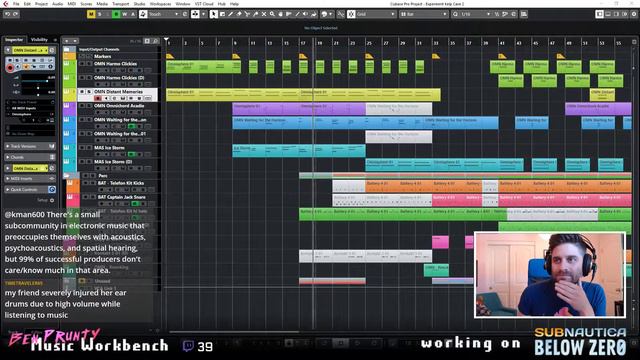Image resolution: width=640 pixels, height=360 pixels.
Task: Open the Project menu
Action: [41, 4]
